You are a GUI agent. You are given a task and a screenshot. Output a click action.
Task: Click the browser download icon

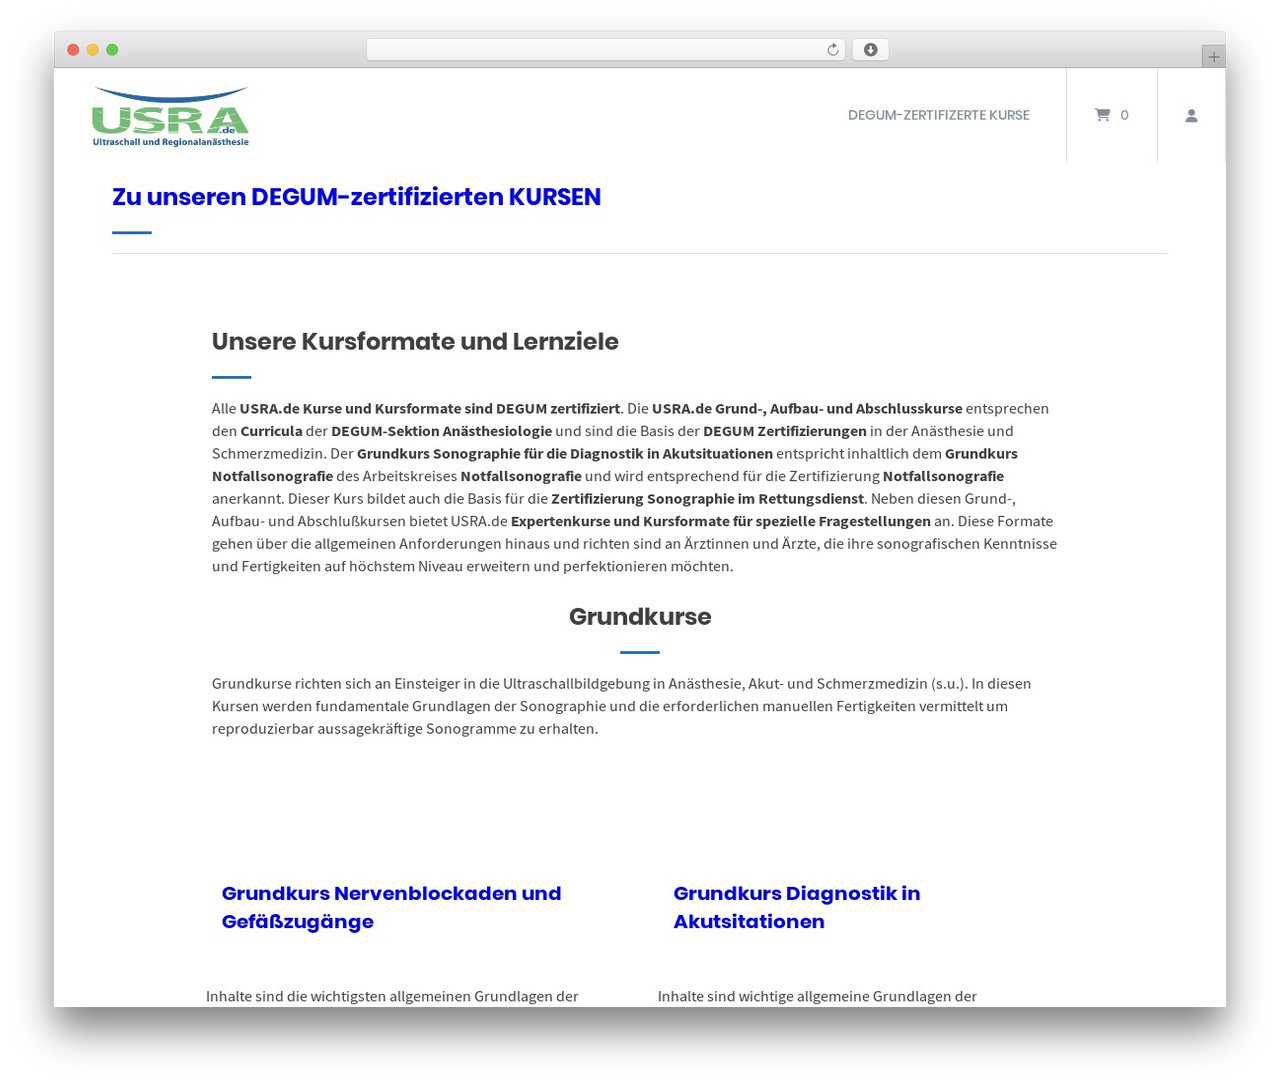[870, 50]
